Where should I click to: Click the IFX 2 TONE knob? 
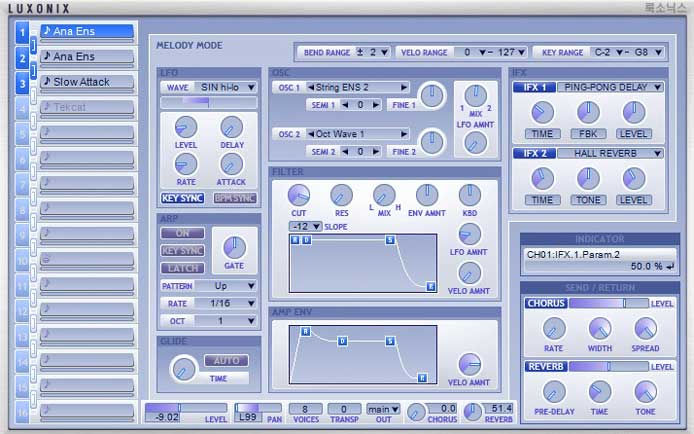coord(588,179)
